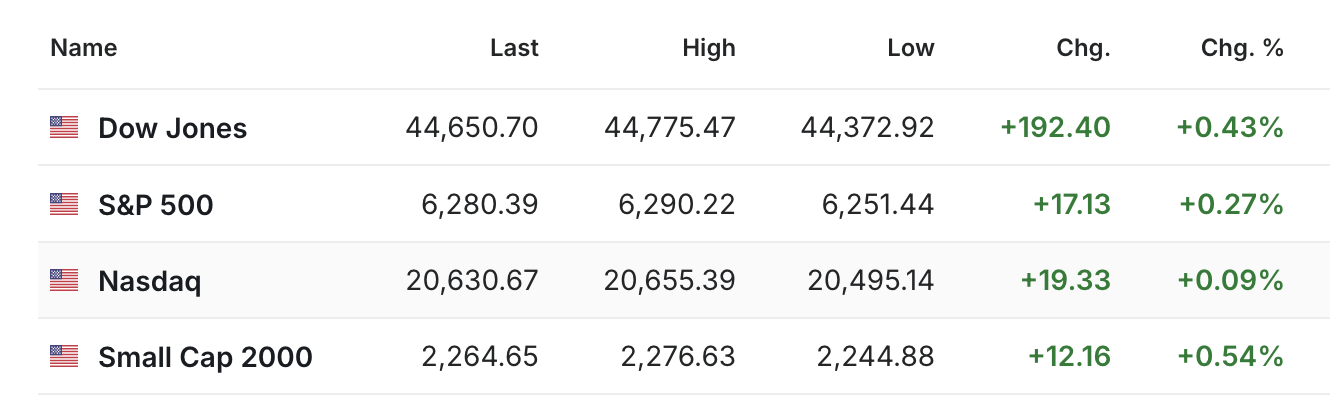Select the Small Cap 2000 +0.54% value
1330x398 pixels.
click(x=1230, y=356)
